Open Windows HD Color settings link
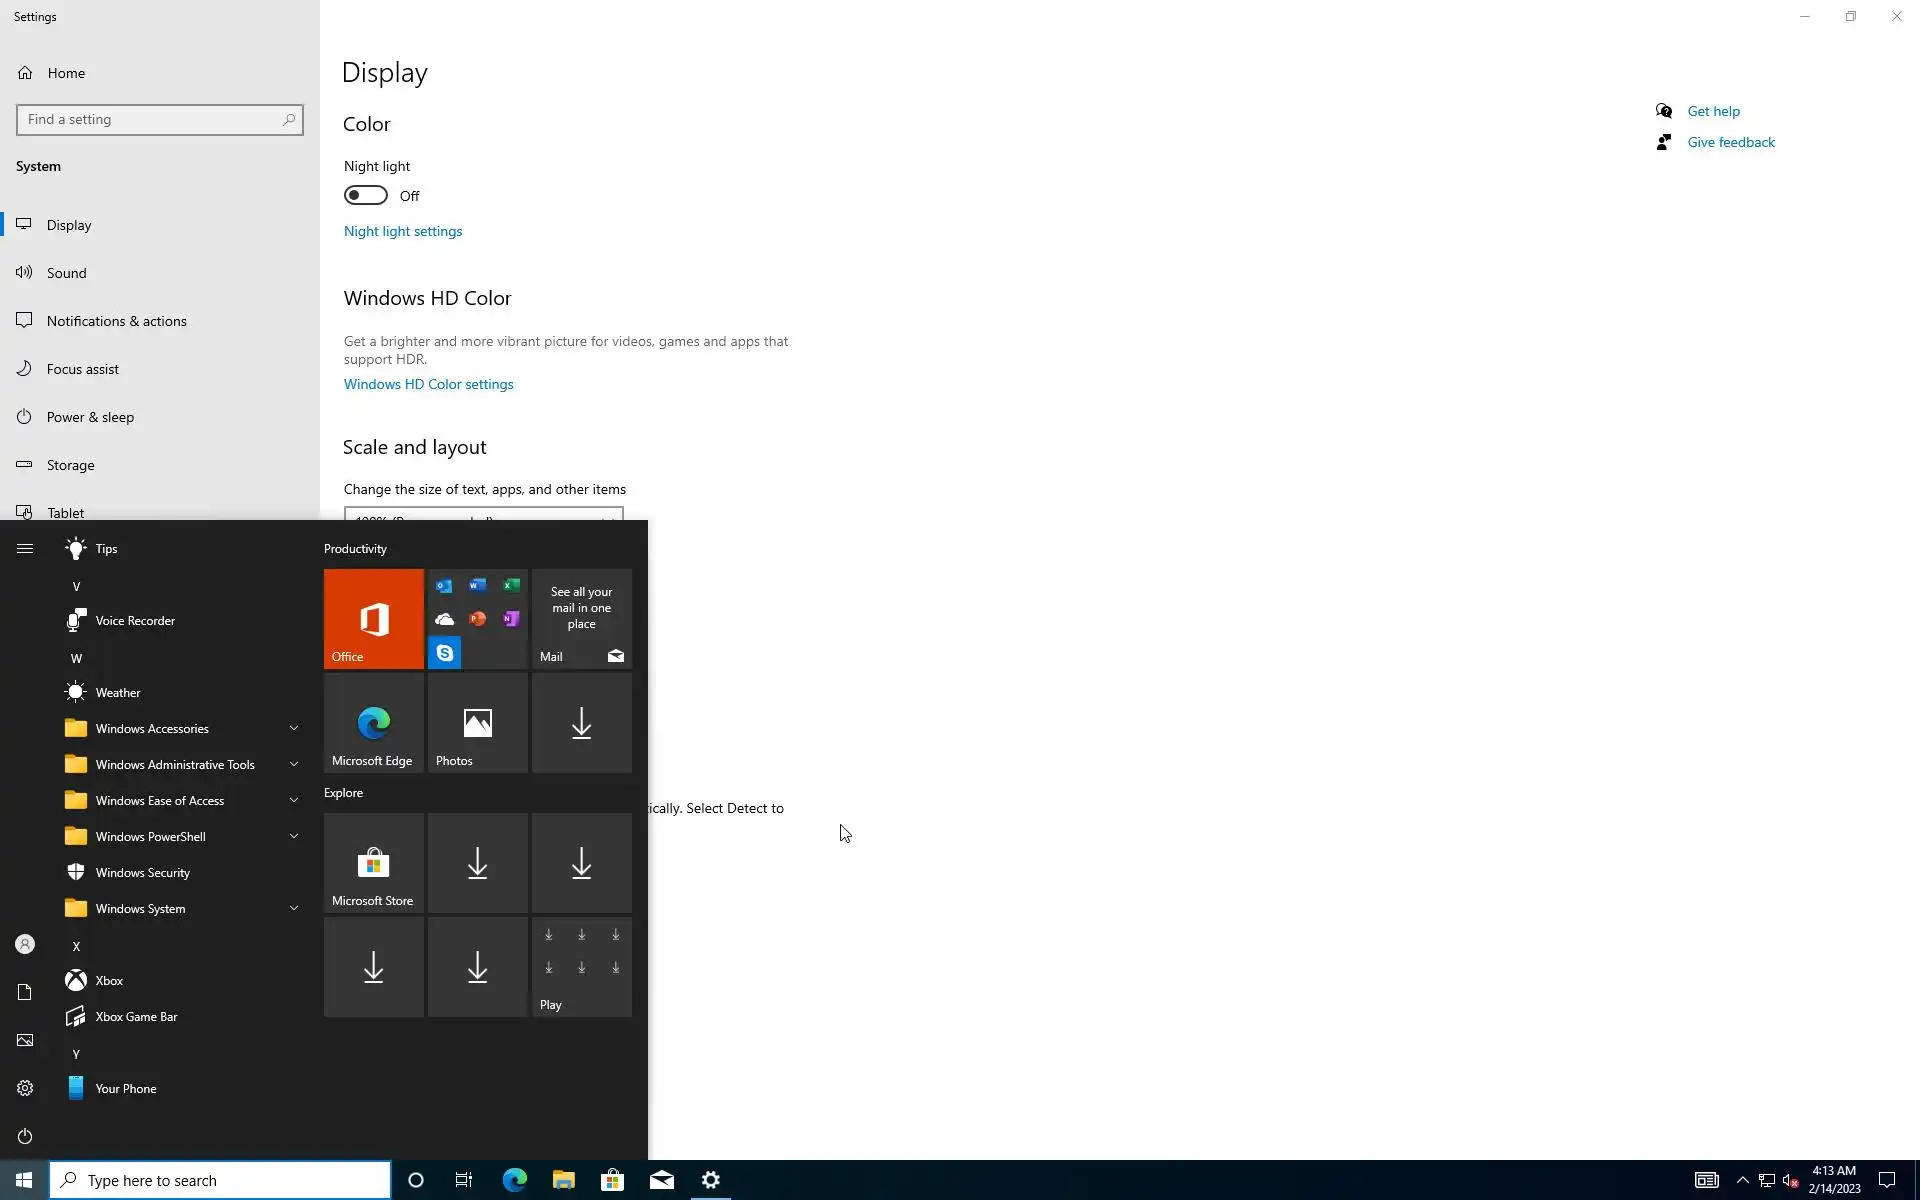1920x1200 pixels. (x=428, y=384)
